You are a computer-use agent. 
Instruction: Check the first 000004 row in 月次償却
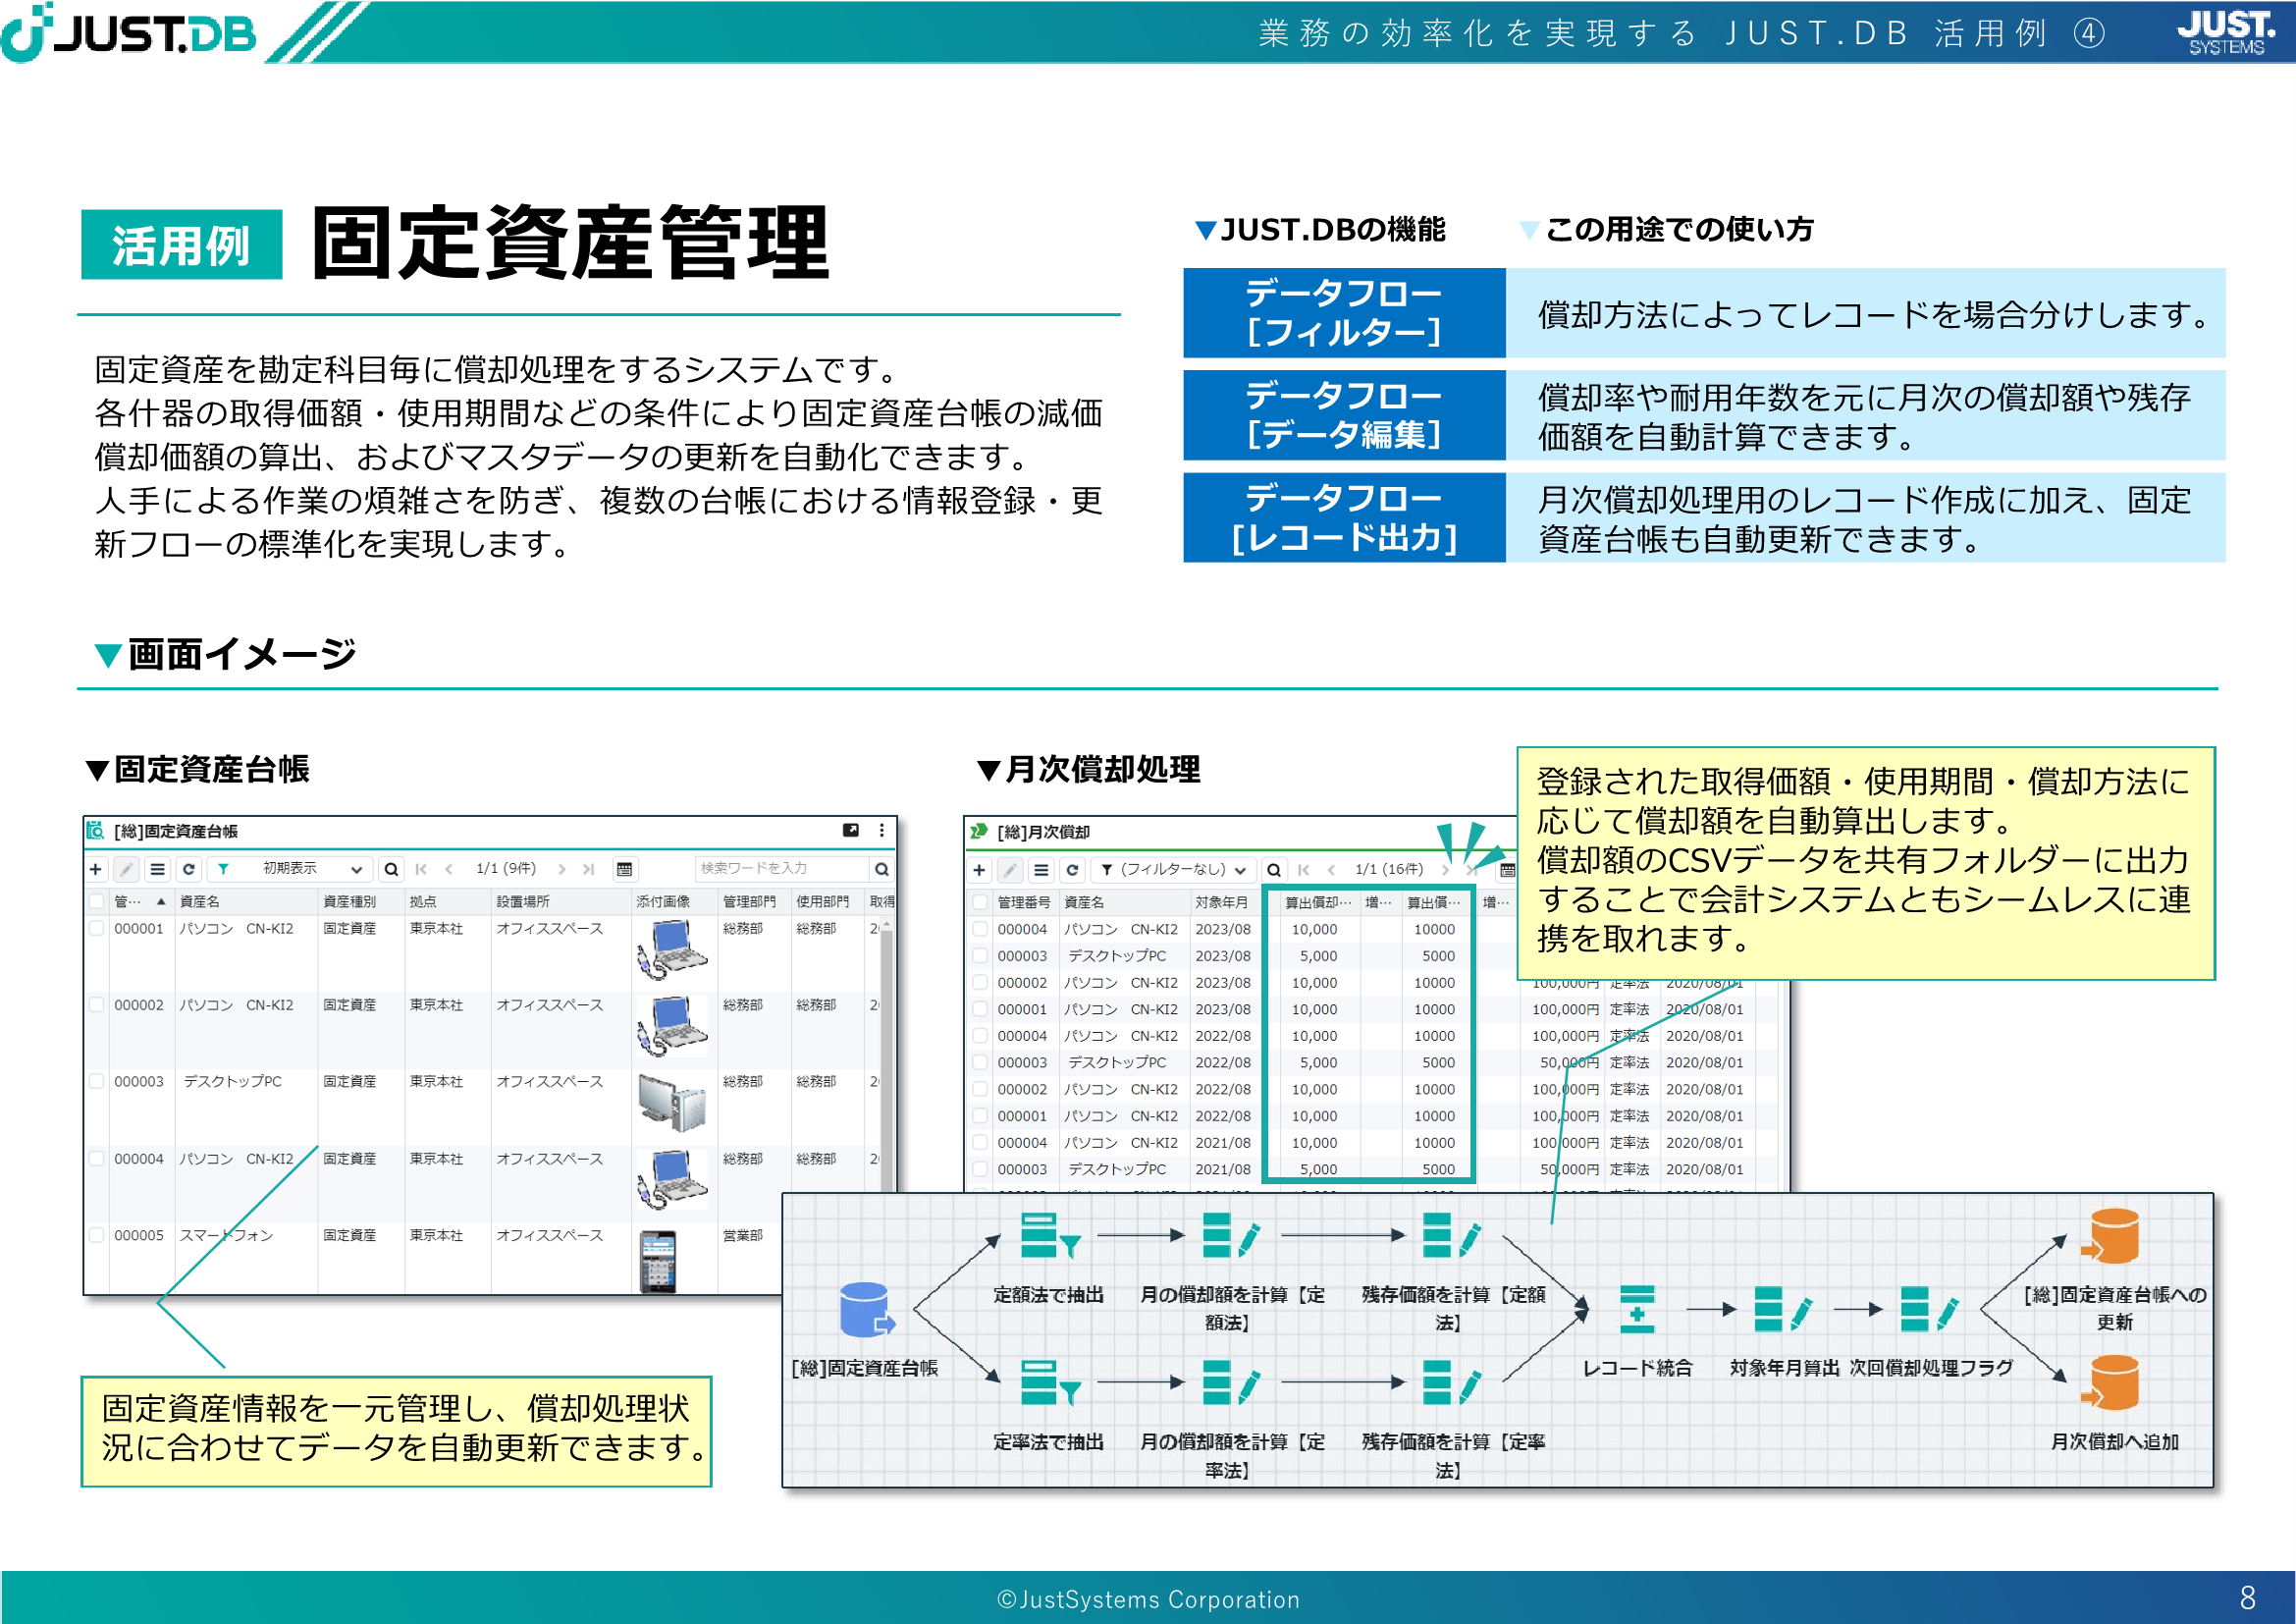(981, 929)
